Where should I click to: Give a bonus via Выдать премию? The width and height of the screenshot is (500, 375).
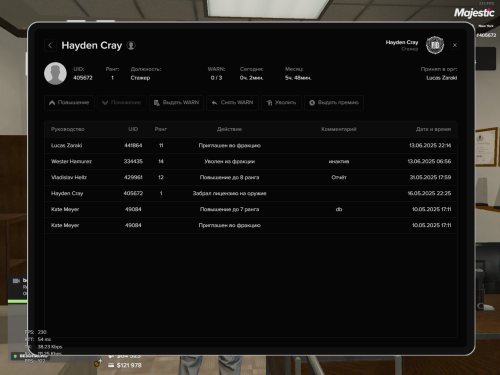334,103
